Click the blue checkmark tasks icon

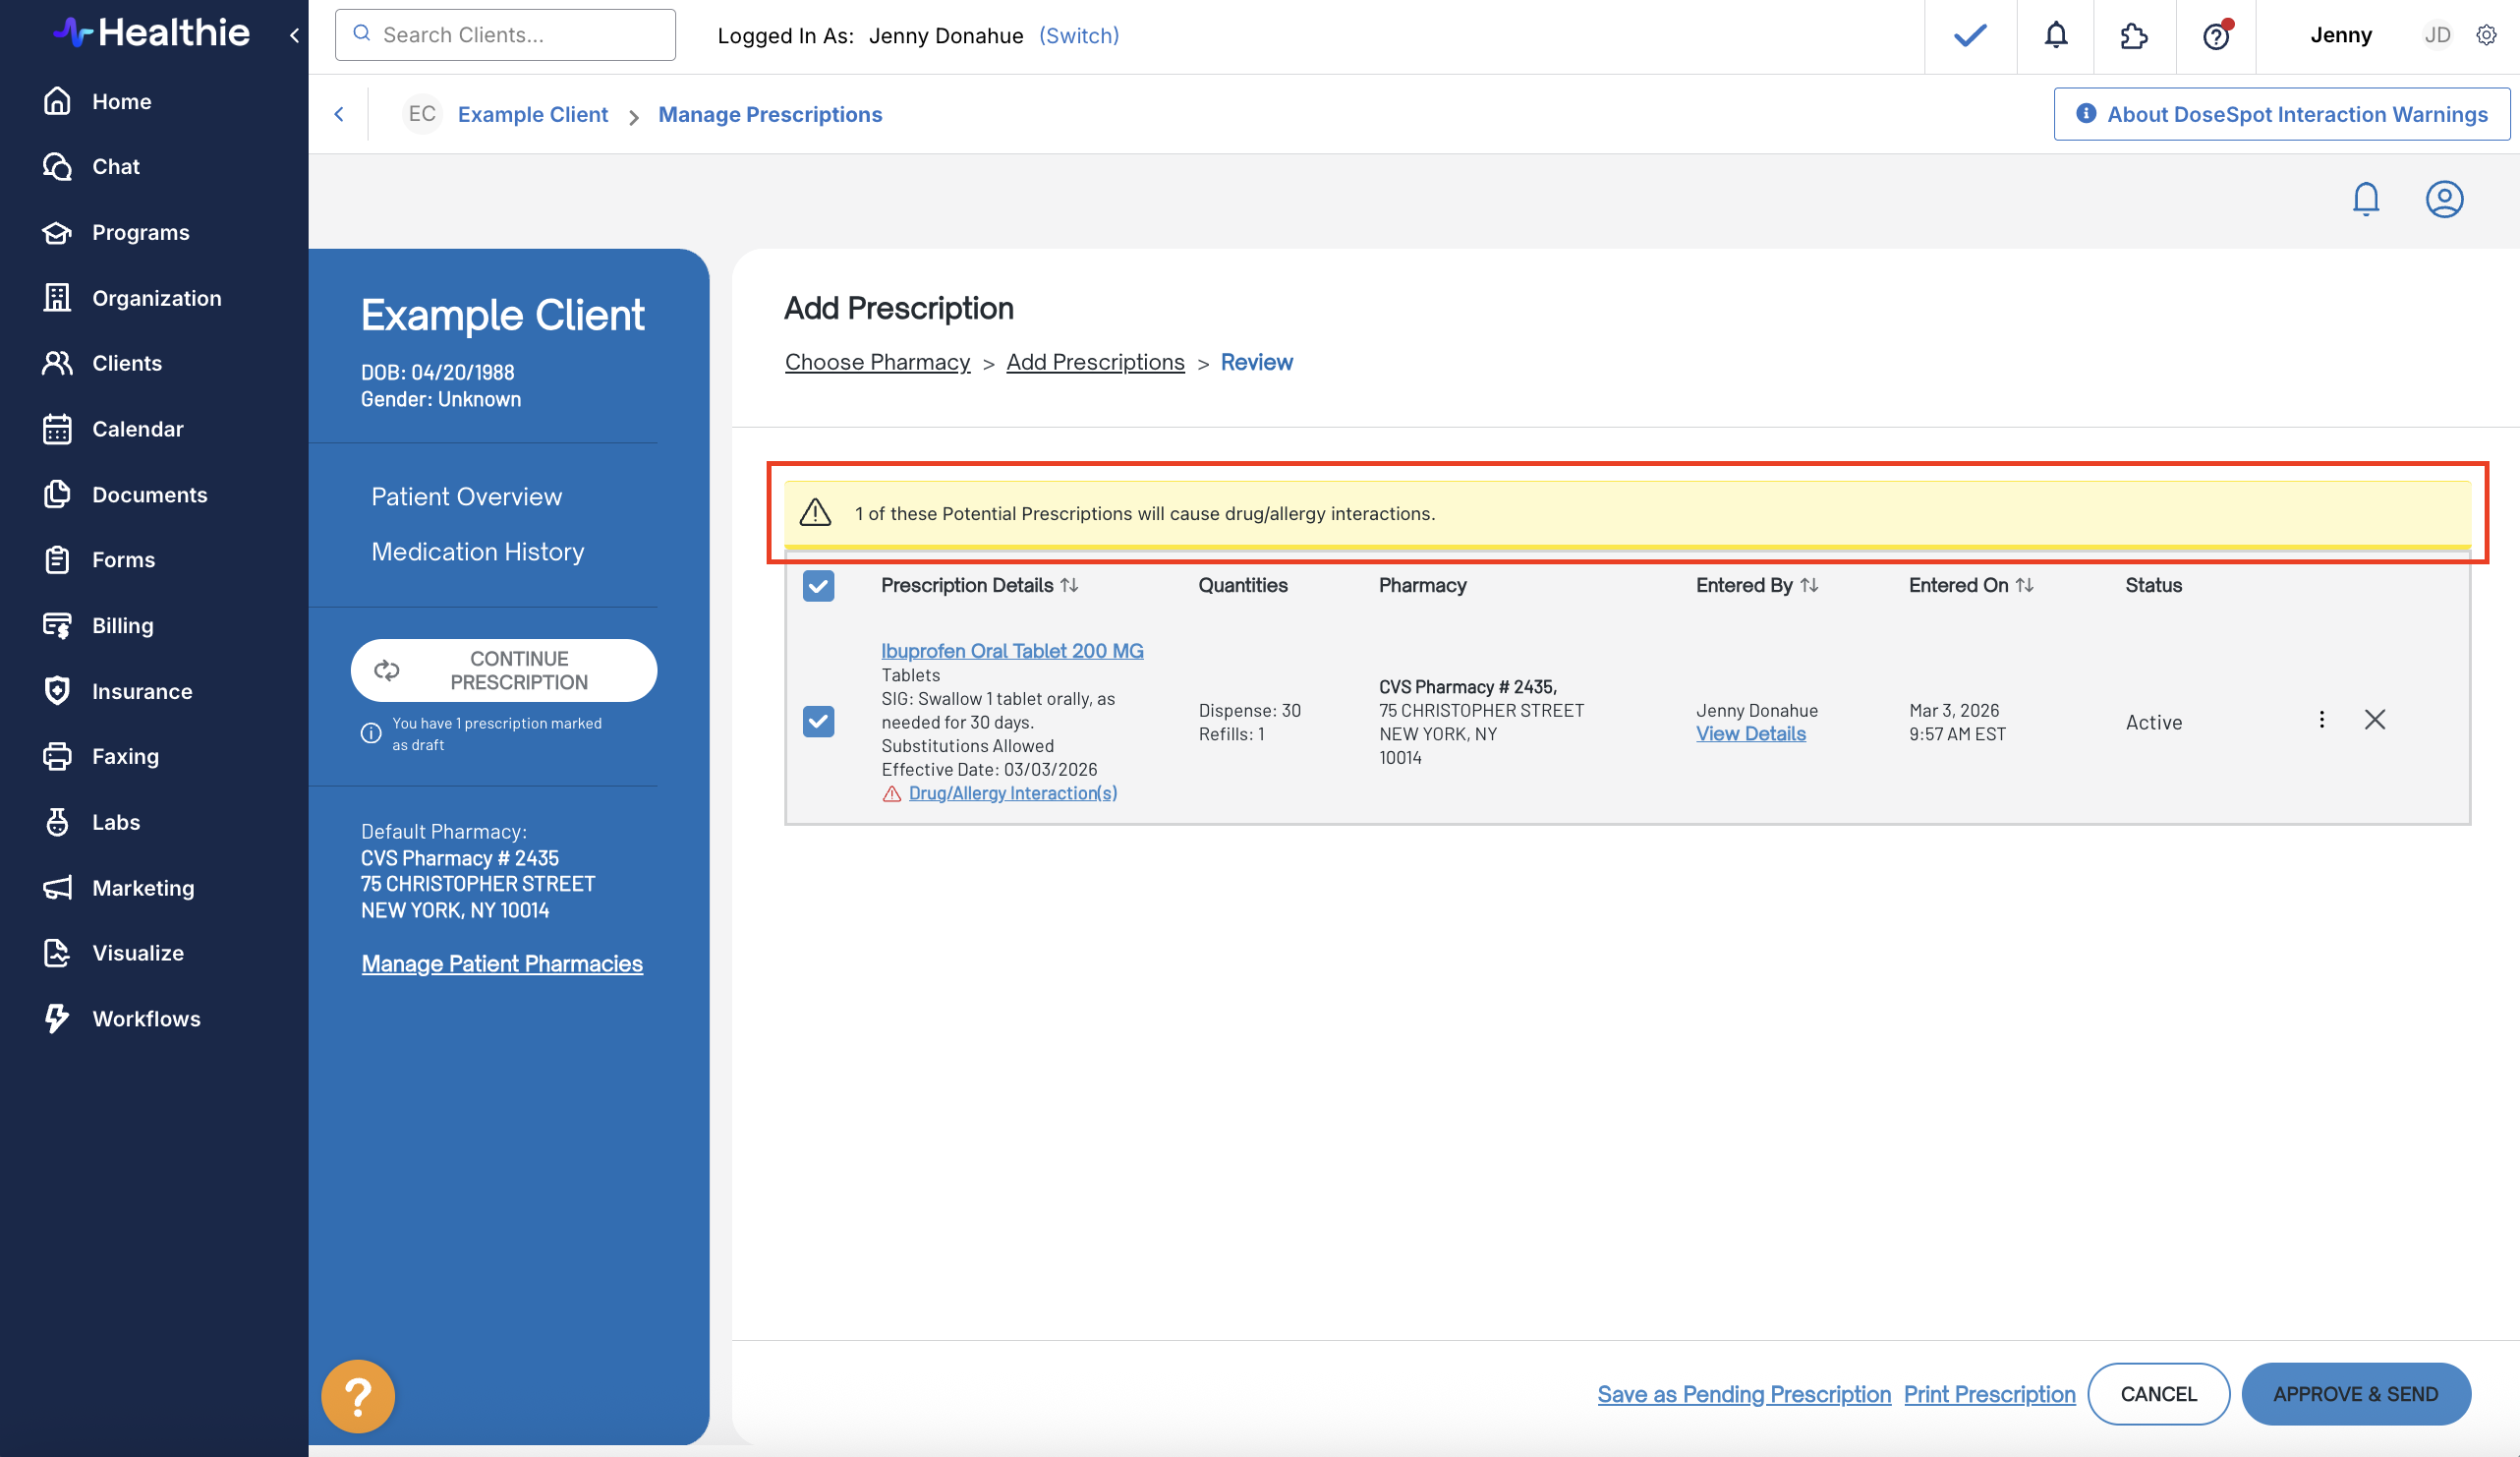(1969, 36)
